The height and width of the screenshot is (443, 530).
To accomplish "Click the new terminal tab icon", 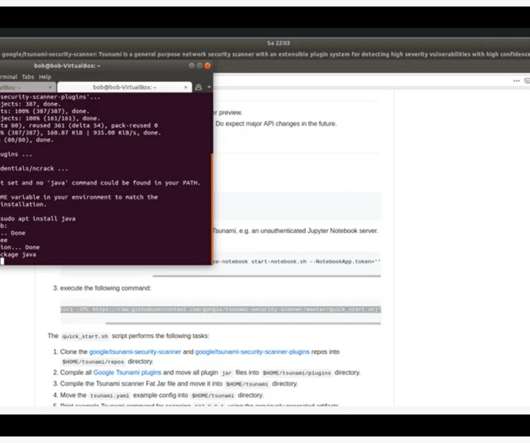I will [x=199, y=87].
